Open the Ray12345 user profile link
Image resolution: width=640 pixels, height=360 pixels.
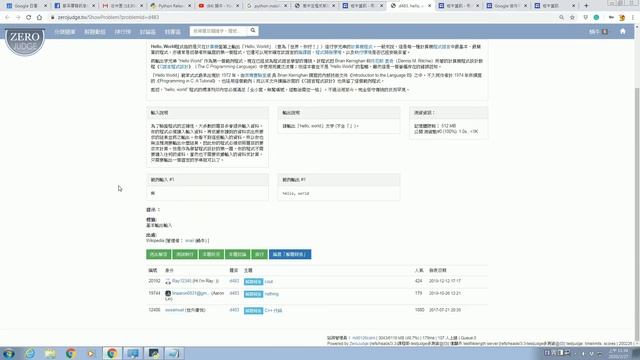pos(181,281)
